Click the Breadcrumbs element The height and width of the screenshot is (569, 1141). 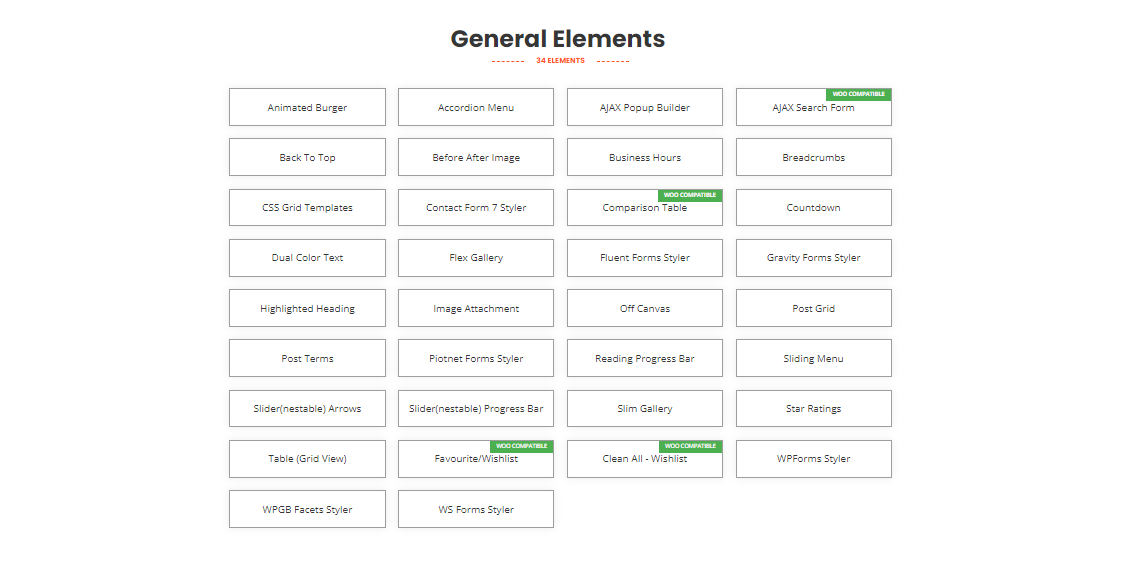point(813,157)
